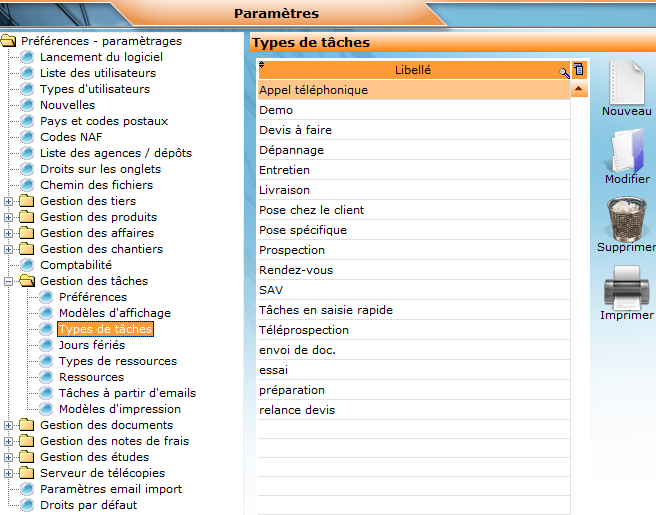
Task: Select the Demo task type row
Action: (414, 110)
